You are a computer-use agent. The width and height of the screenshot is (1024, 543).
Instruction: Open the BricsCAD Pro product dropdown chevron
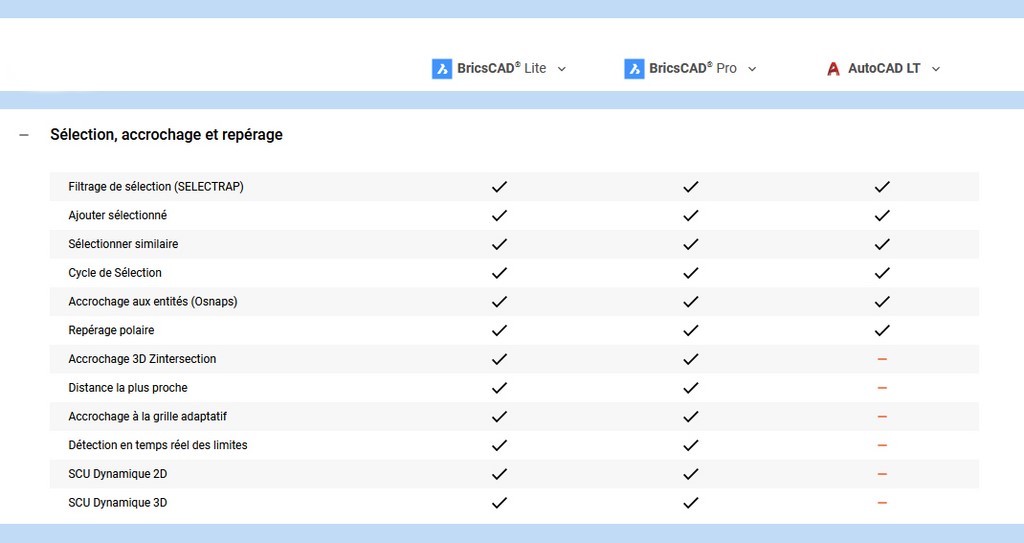752,69
